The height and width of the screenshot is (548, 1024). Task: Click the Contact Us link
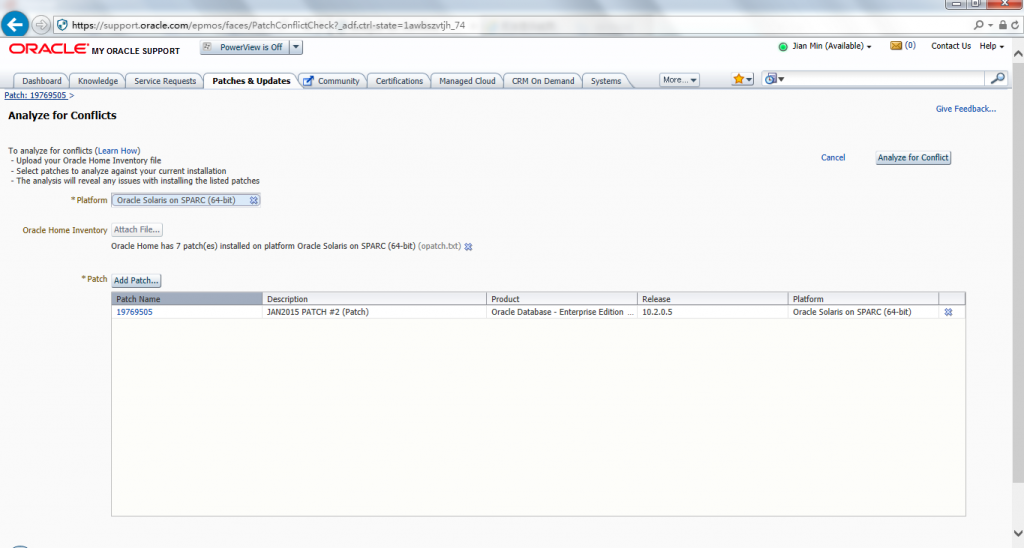pos(950,46)
